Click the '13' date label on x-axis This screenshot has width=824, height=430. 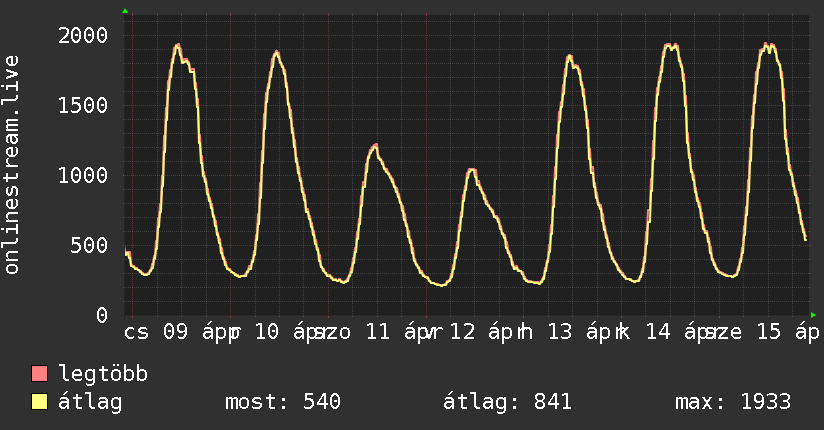pyautogui.click(x=560, y=332)
